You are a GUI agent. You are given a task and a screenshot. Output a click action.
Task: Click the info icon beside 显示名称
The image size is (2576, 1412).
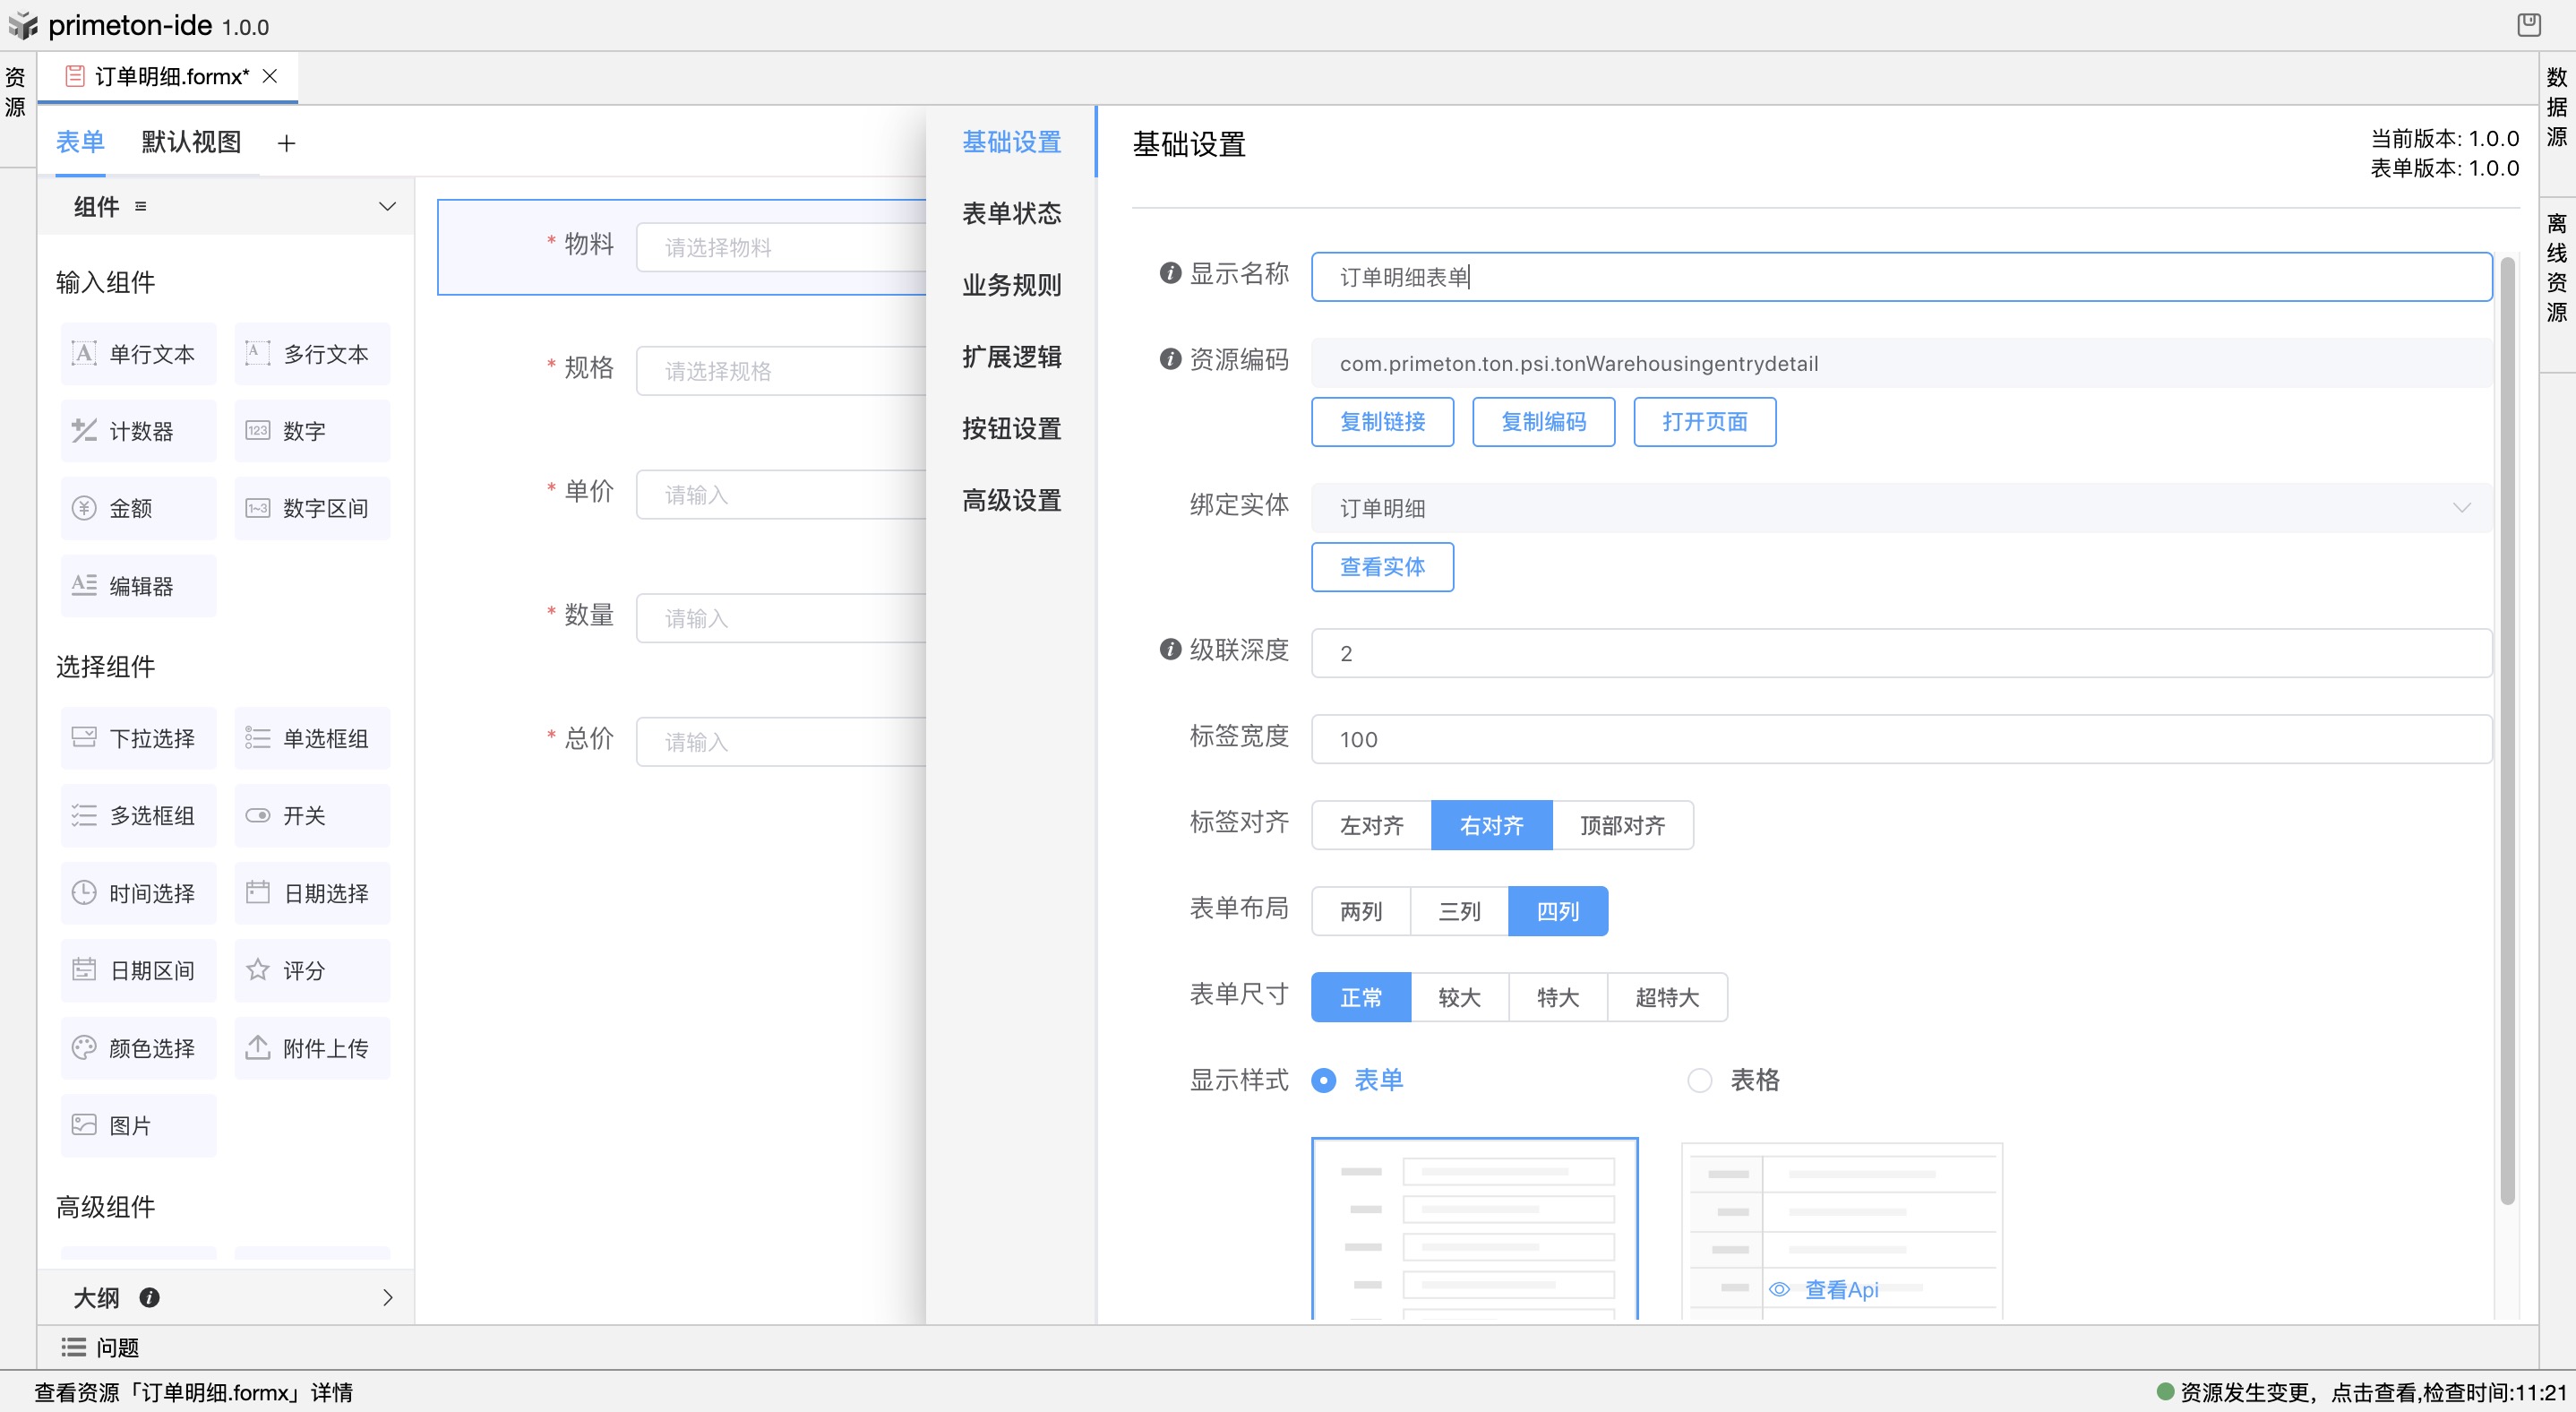click(x=1170, y=273)
